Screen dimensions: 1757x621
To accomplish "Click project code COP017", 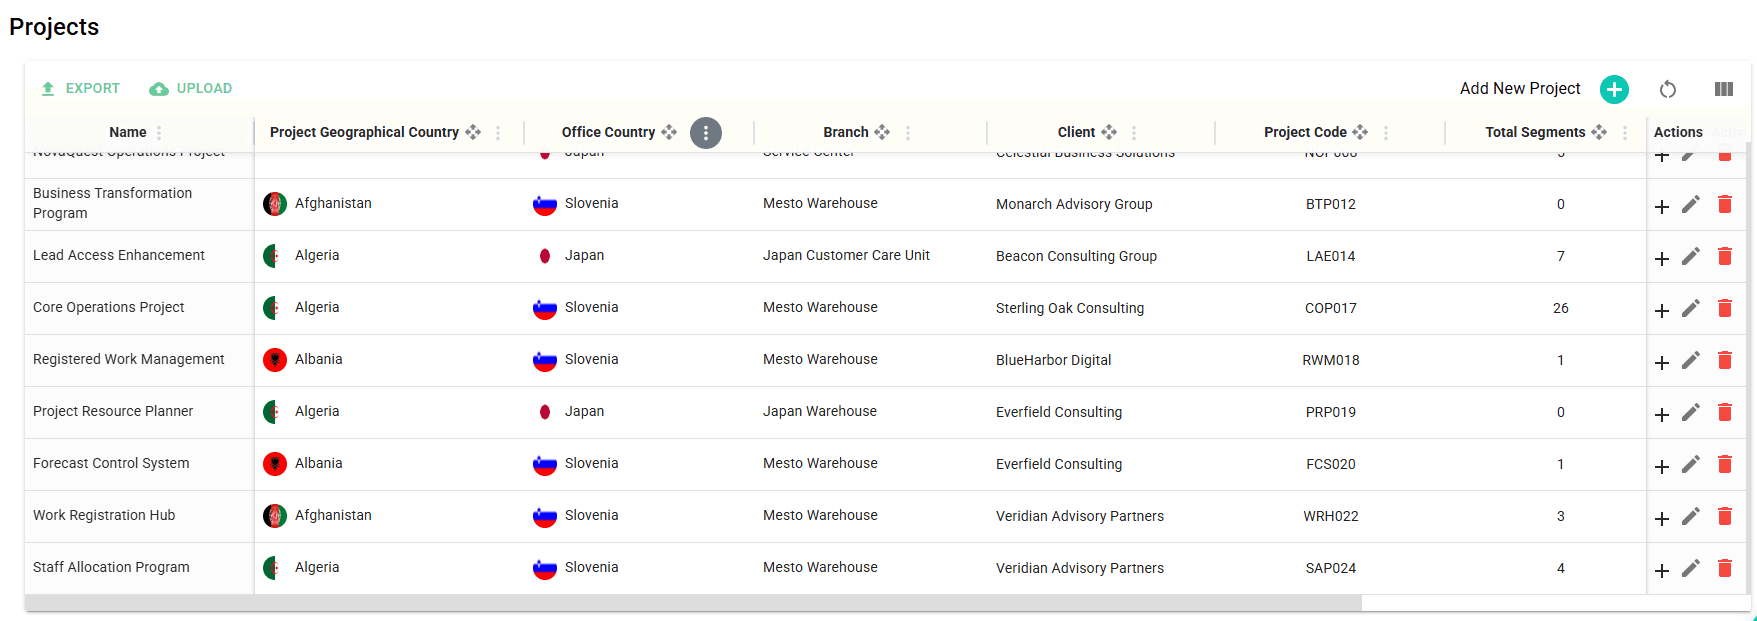I will 1331,308.
